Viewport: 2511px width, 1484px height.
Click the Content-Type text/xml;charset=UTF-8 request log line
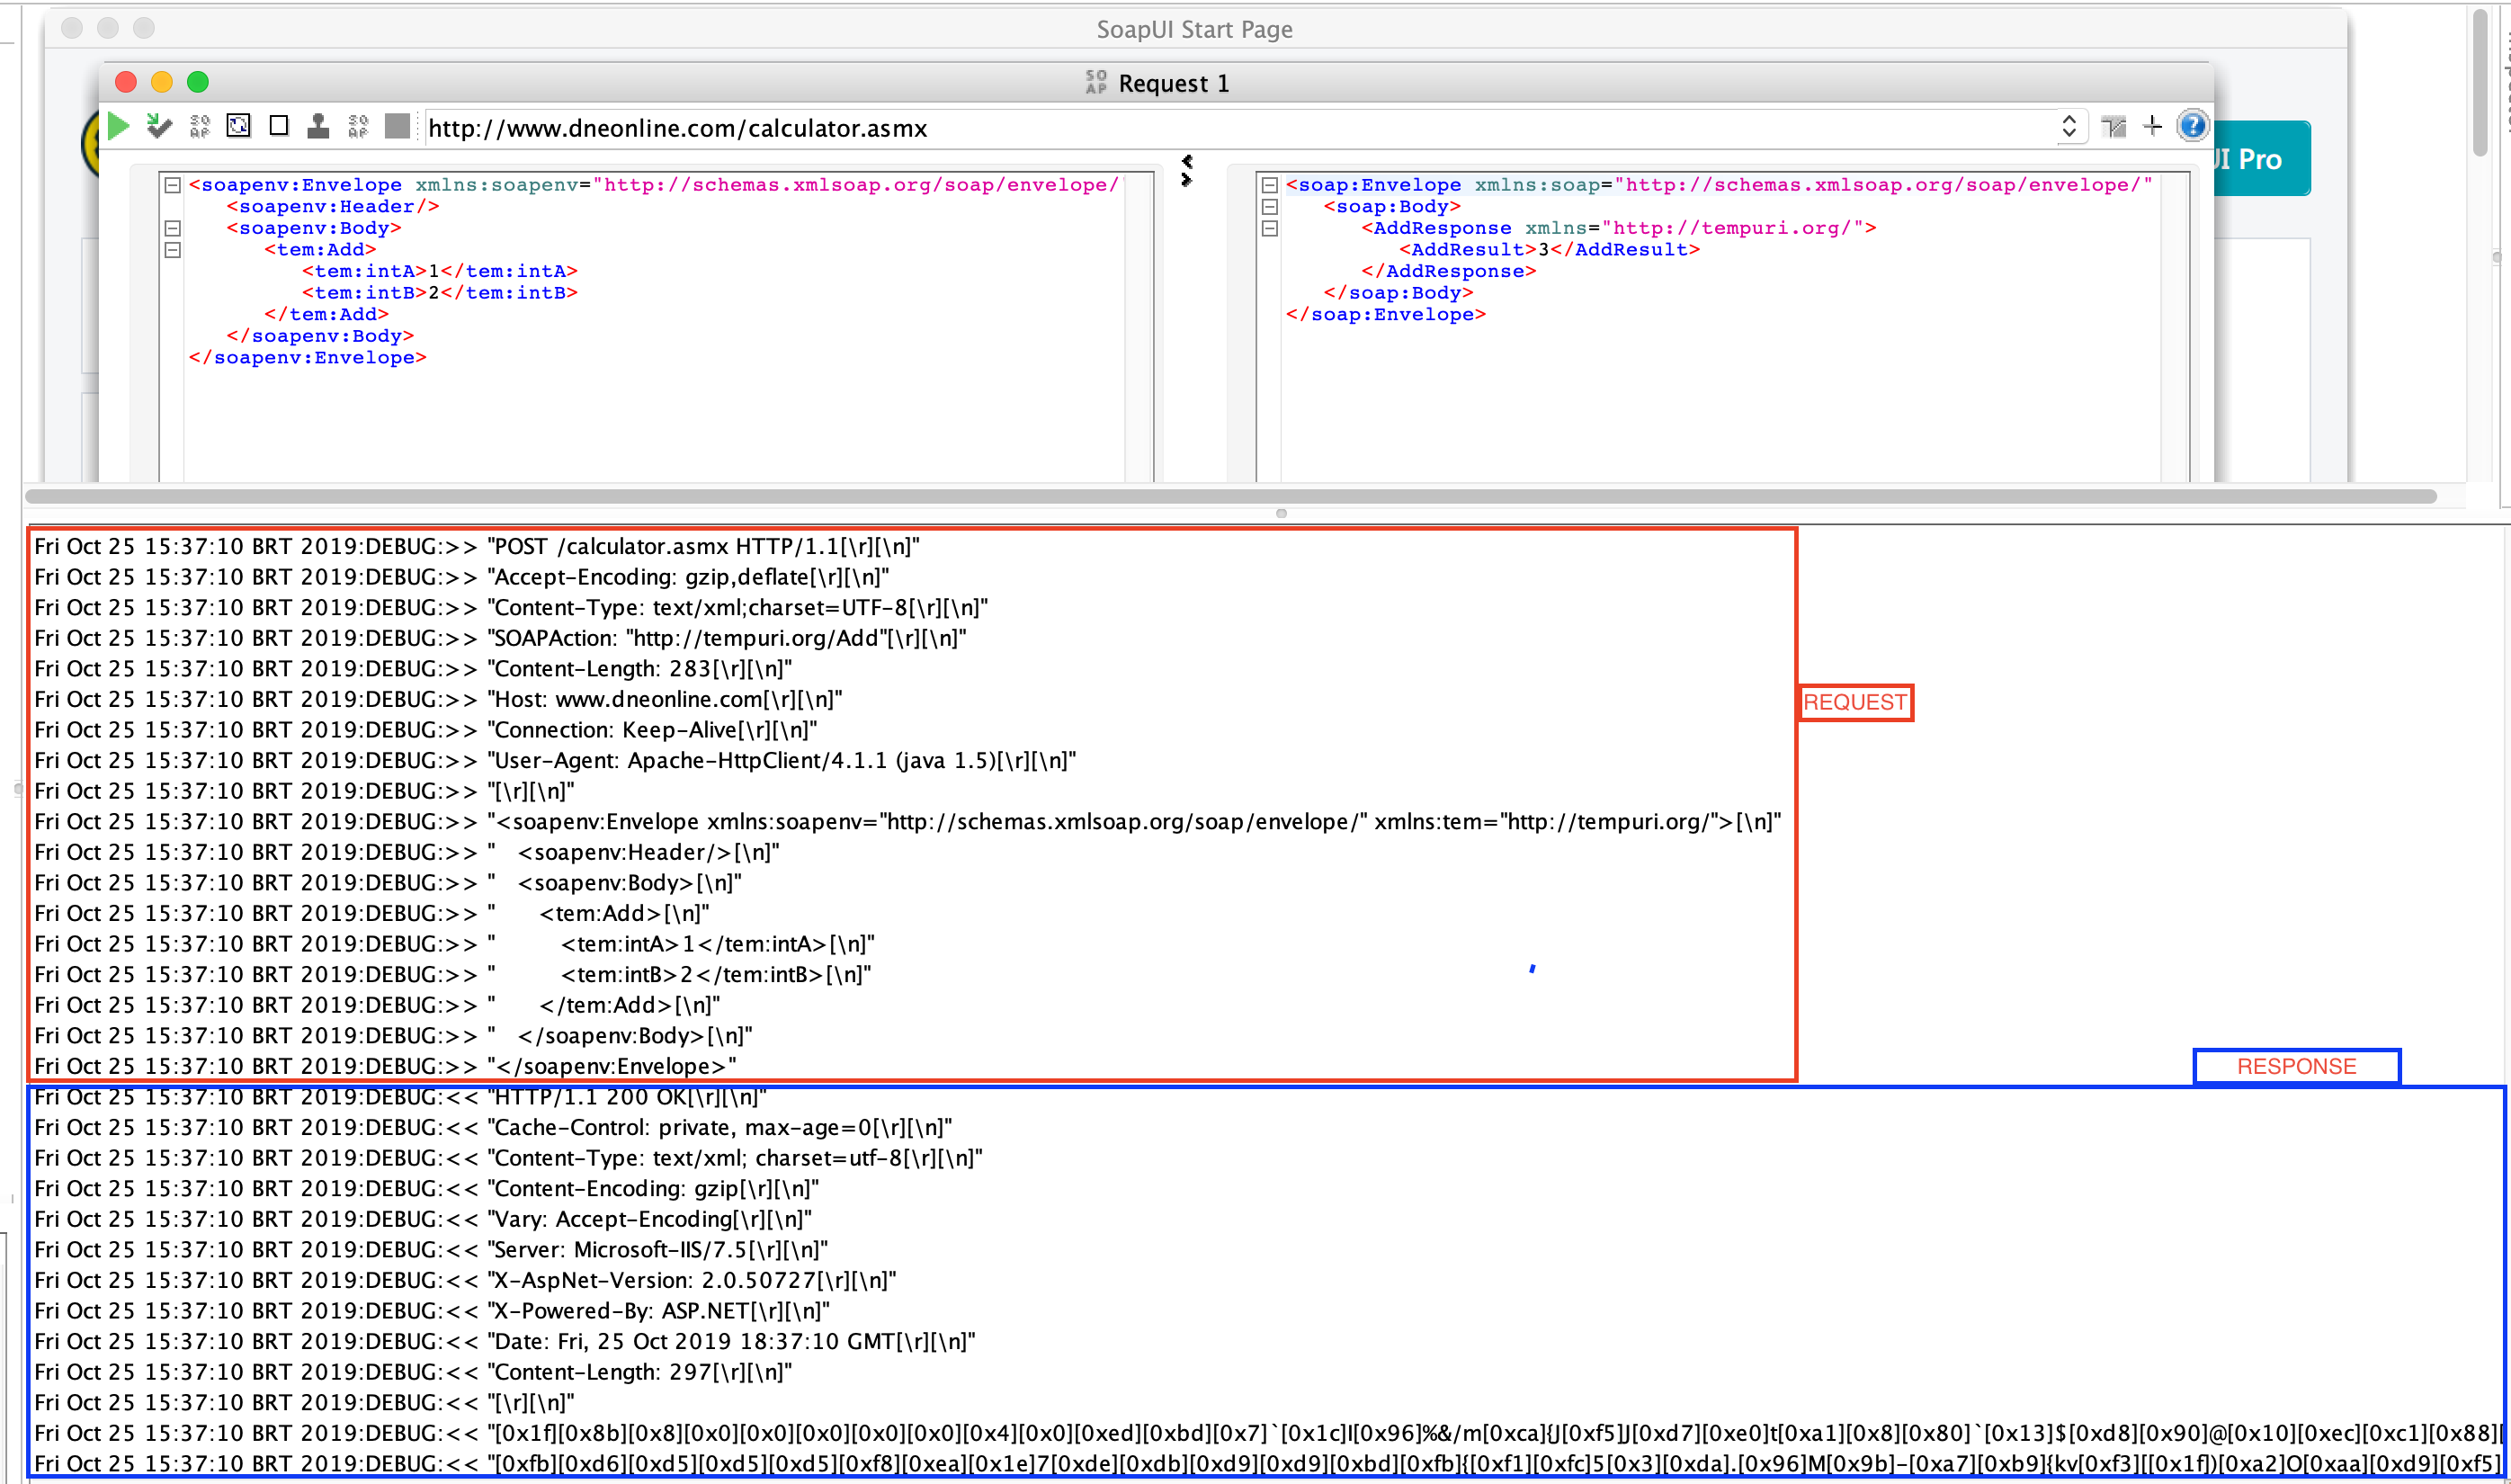(511, 608)
